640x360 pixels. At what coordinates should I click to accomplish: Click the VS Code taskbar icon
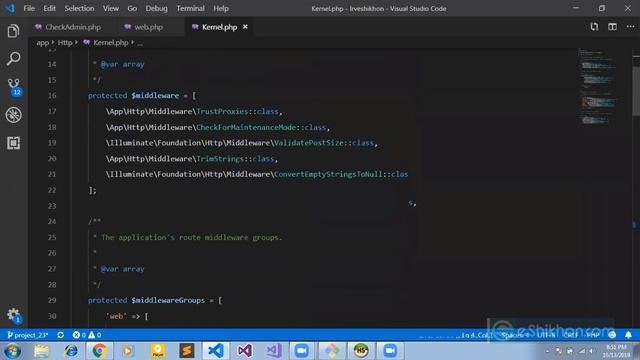pyautogui.click(x=216, y=351)
